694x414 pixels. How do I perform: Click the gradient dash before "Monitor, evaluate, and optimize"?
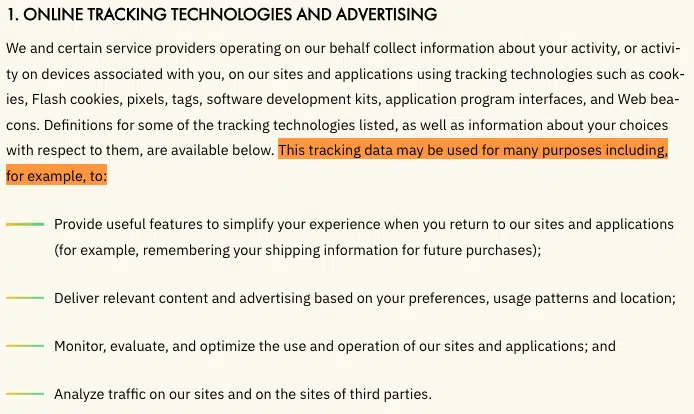25,346
